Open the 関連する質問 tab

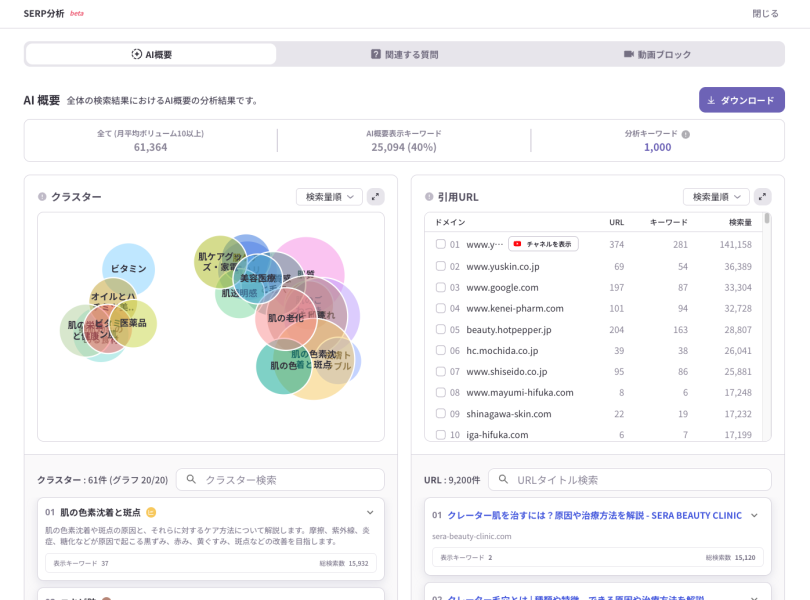[x=404, y=54]
